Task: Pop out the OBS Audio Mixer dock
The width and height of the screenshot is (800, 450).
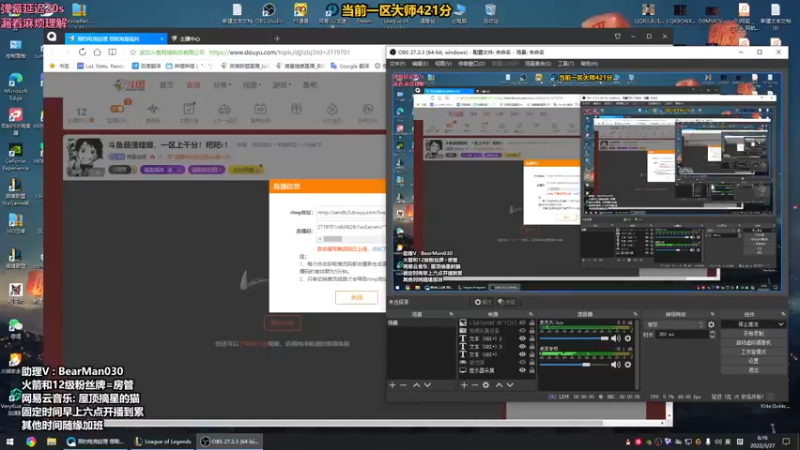Action: (635, 314)
